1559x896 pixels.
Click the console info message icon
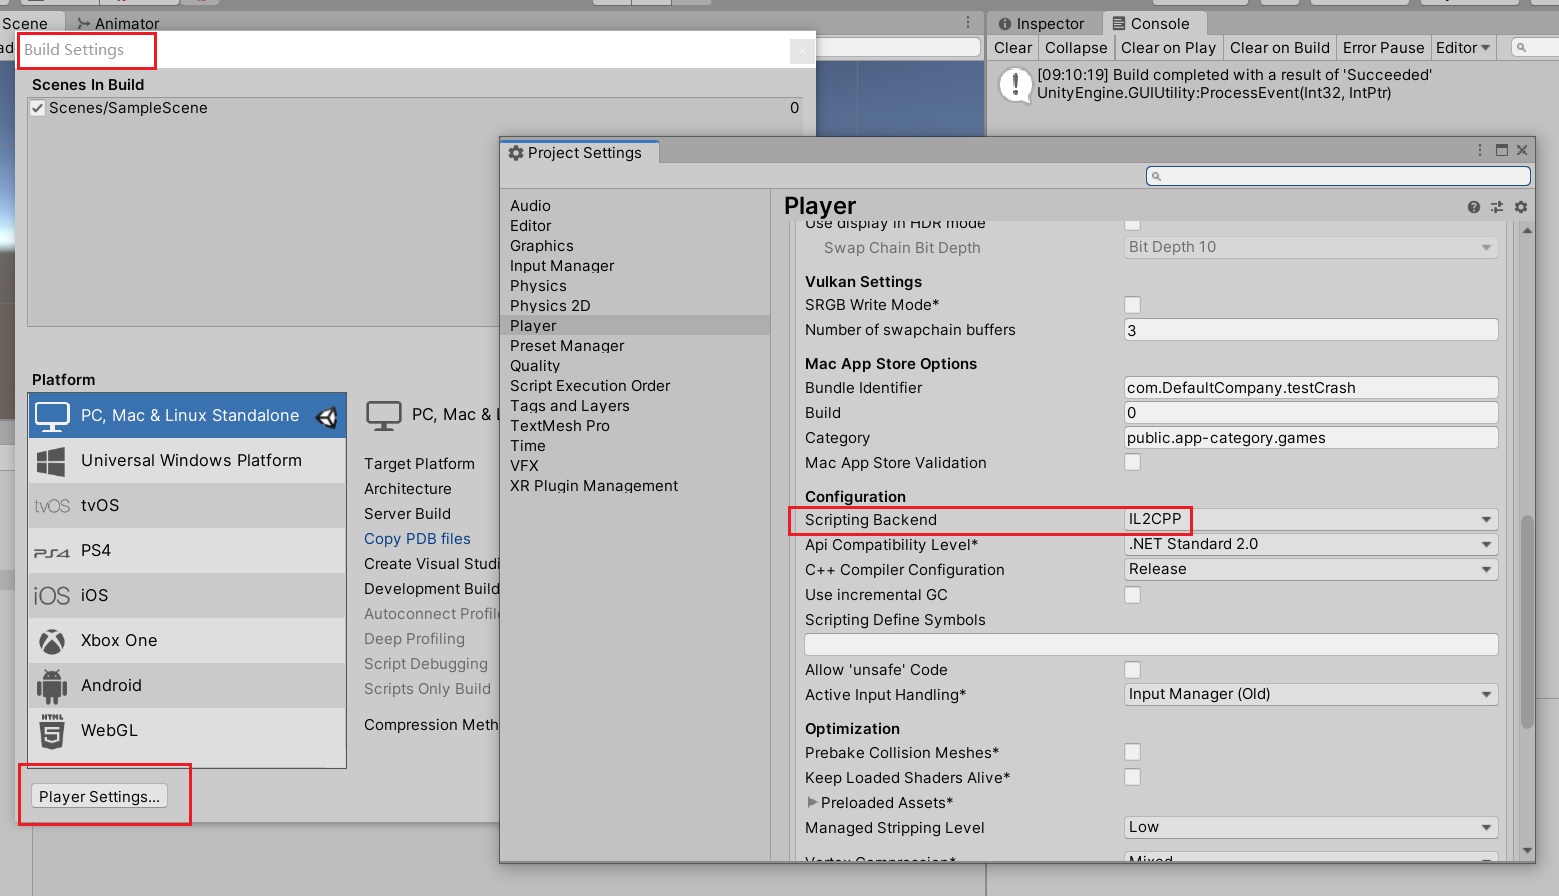coord(1015,84)
